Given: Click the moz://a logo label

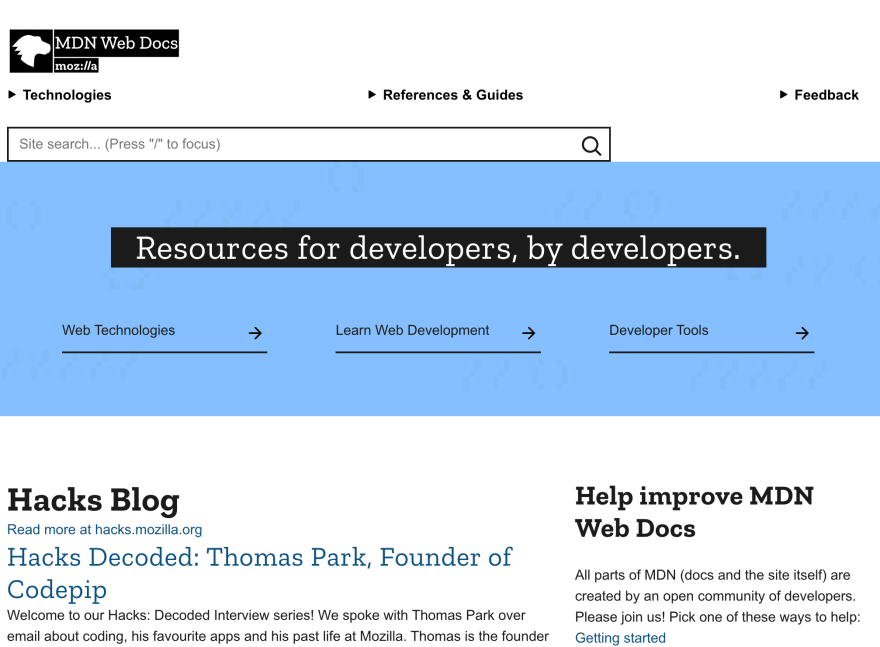Looking at the screenshot, I should [x=76, y=66].
